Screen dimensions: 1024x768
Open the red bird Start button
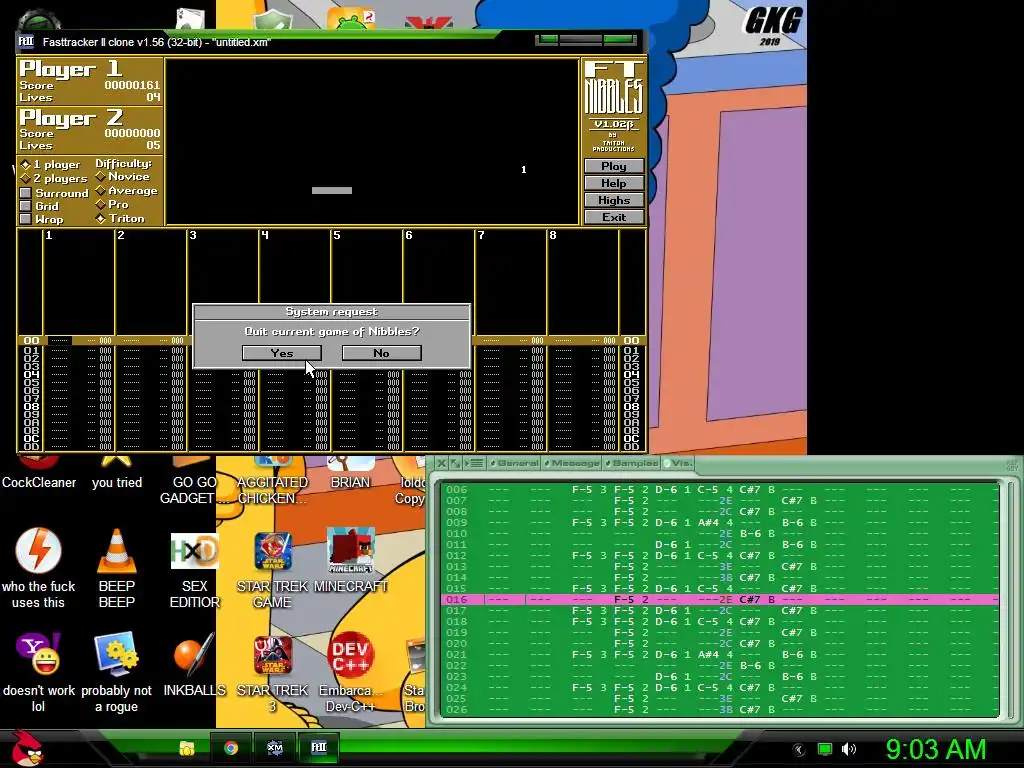(x=26, y=748)
